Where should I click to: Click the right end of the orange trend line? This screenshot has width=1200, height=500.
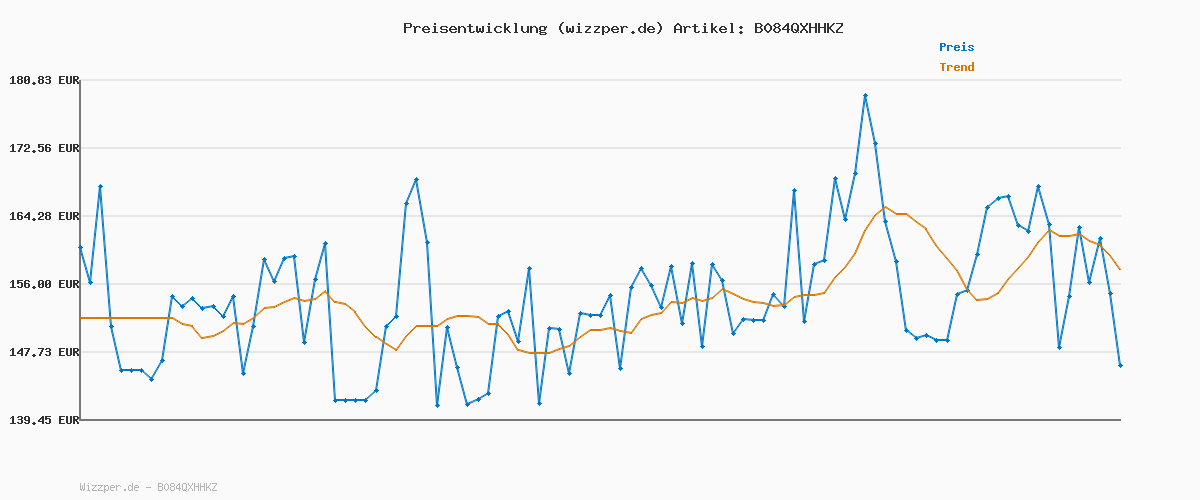pos(1120,269)
